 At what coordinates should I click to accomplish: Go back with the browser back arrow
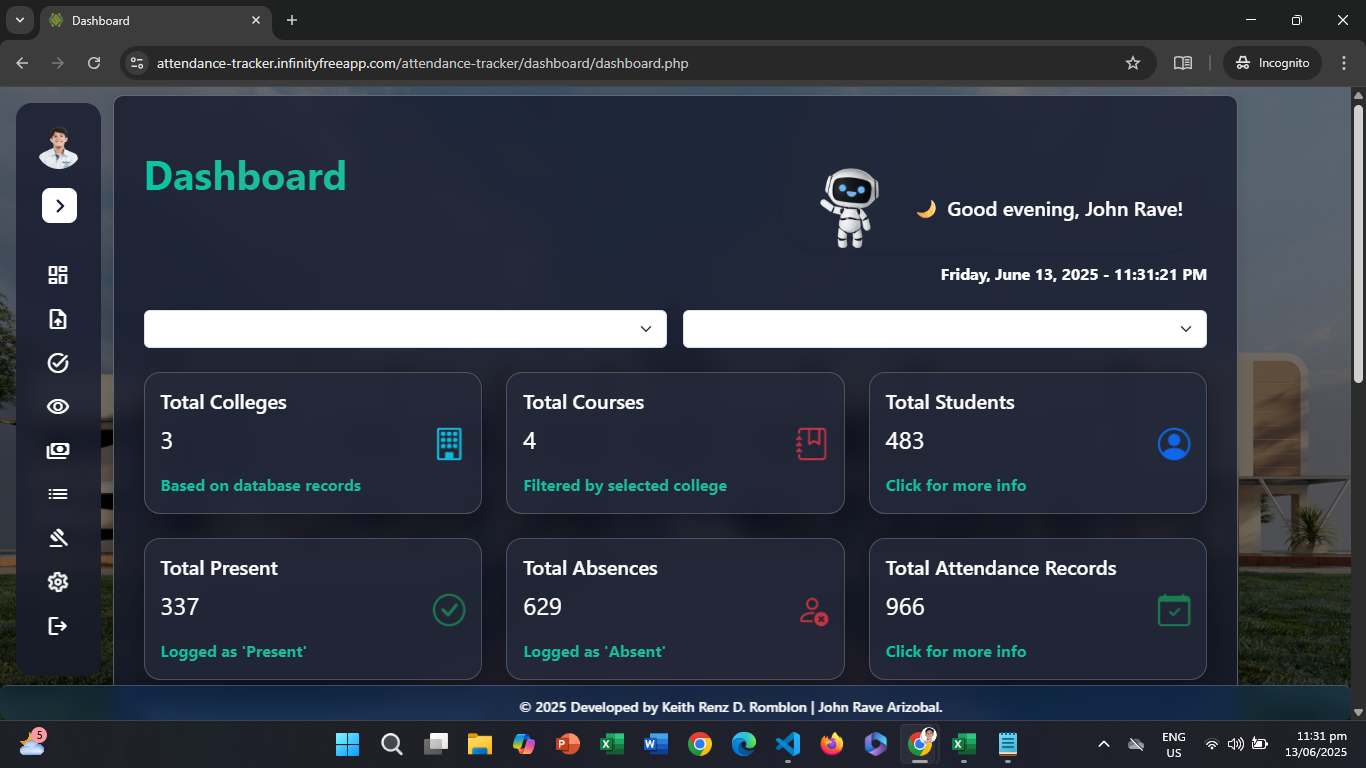22,63
